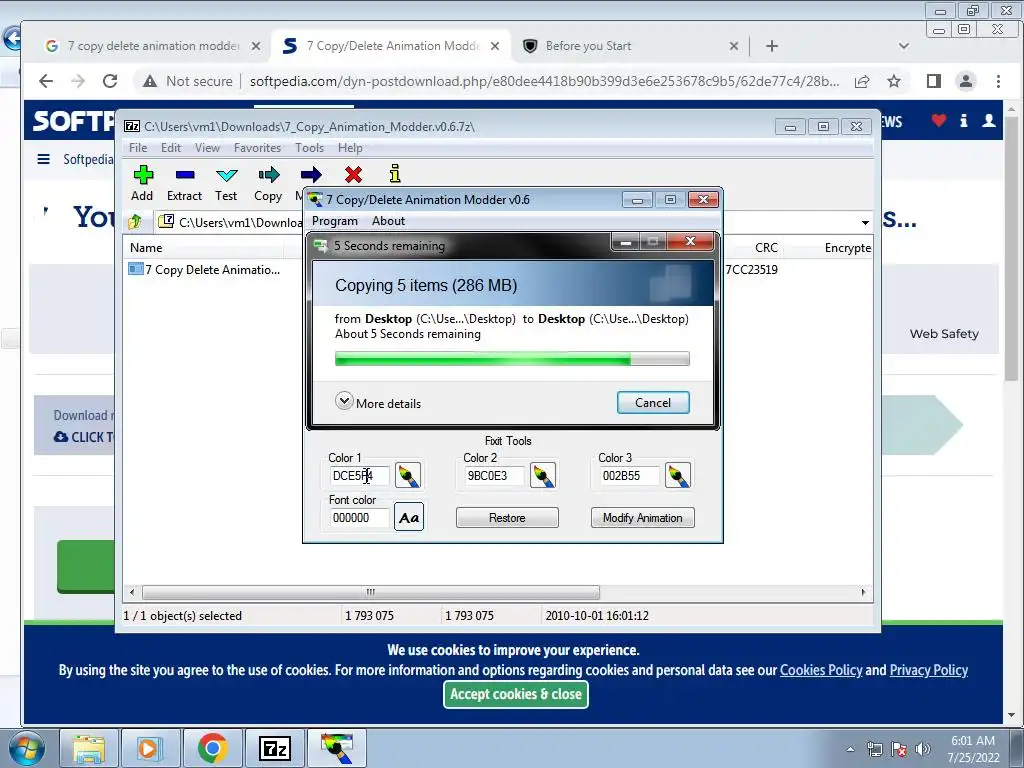Image resolution: width=1024 pixels, height=768 pixels.
Task: Open the Edit menu in 7-Zip
Action: [x=170, y=148]
